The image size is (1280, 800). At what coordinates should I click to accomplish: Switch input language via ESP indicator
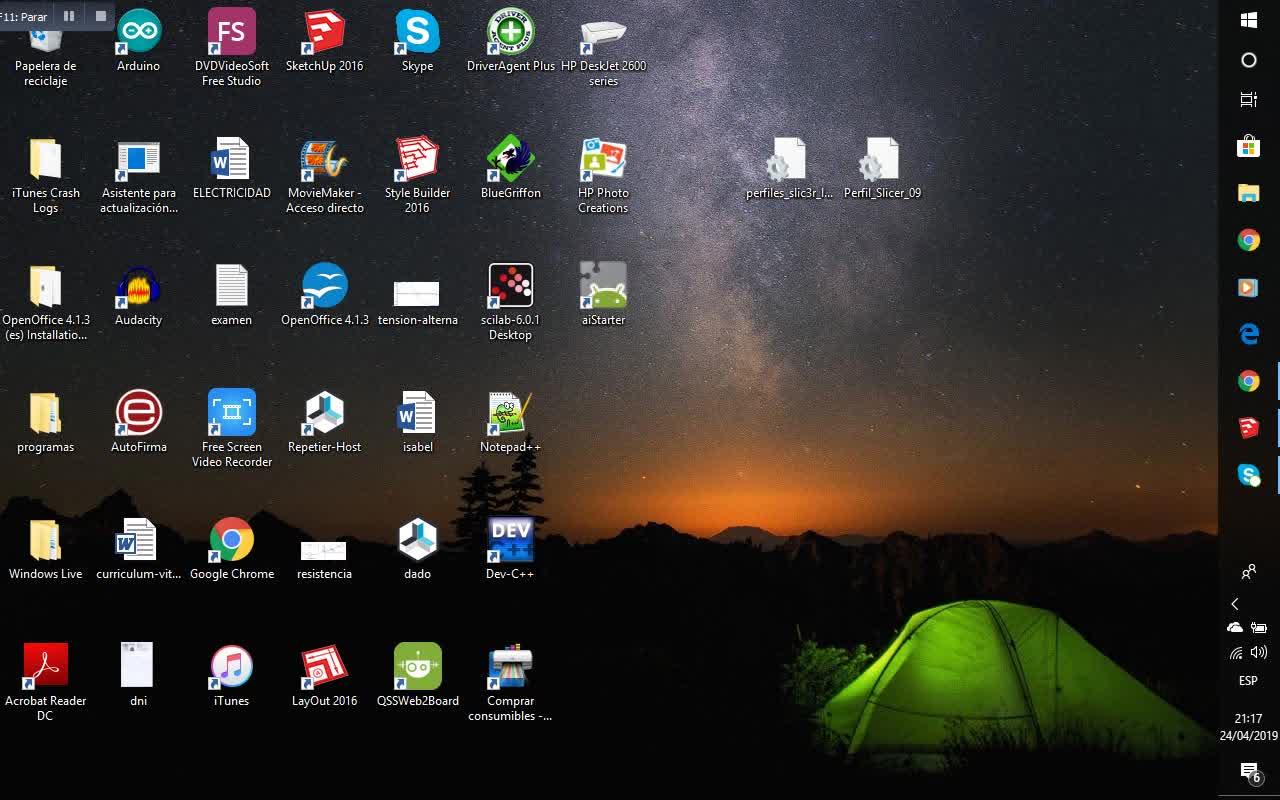tap(1249, 681)
